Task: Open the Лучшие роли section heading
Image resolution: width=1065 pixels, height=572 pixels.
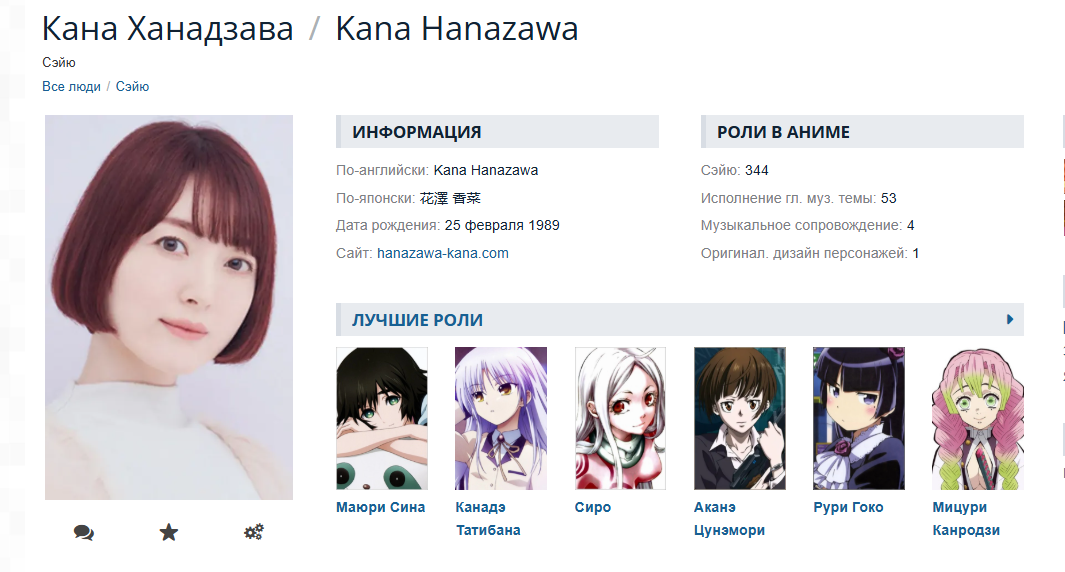Action: point(417,320)
